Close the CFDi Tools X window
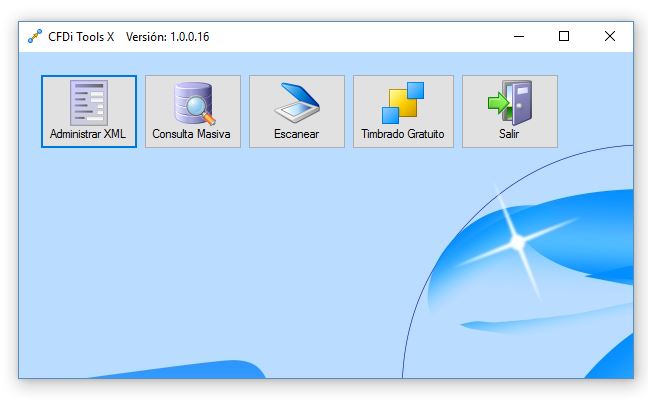 (x=610, y=36)
